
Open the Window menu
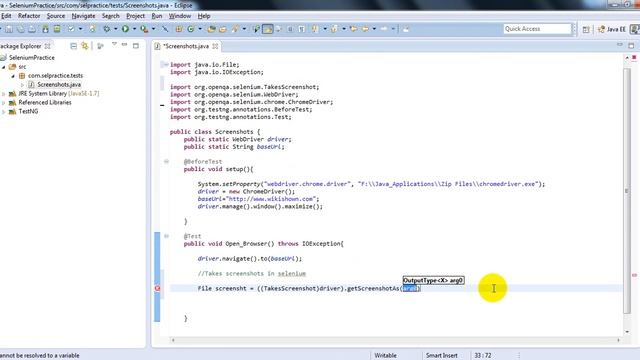point(180,16)
